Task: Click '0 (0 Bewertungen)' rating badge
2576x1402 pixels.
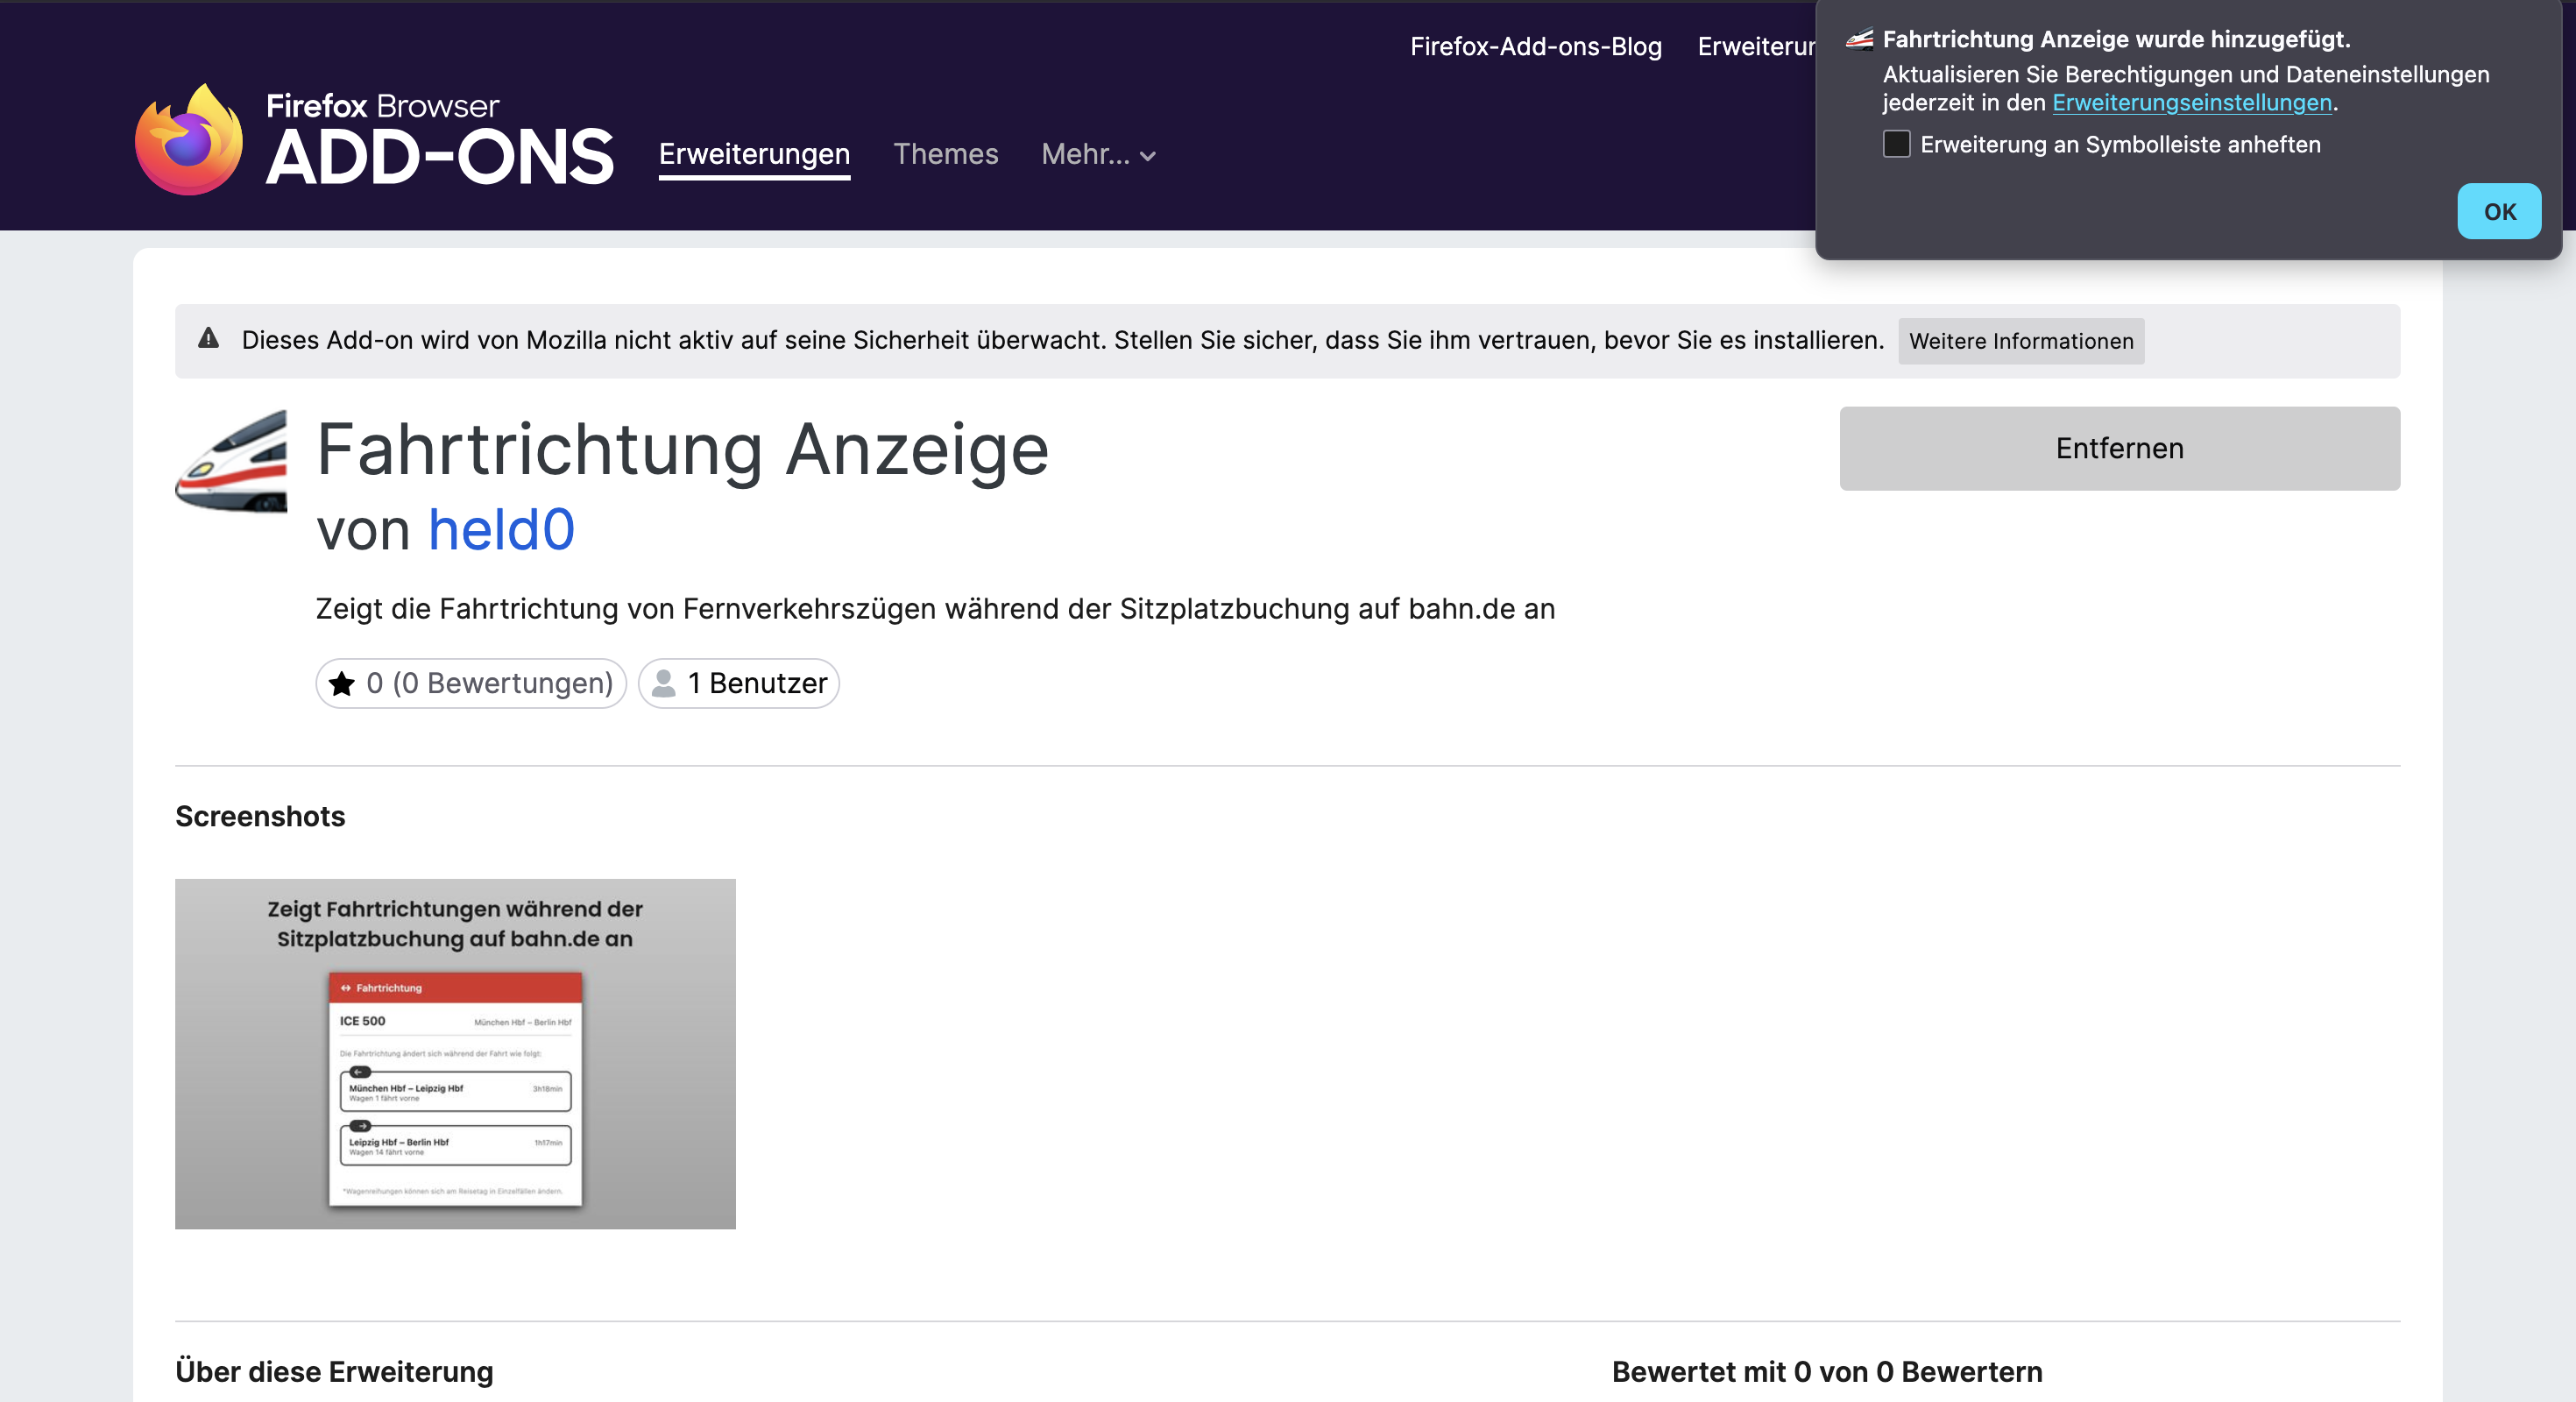Action: pyautogui.click(x=471, y=683)
